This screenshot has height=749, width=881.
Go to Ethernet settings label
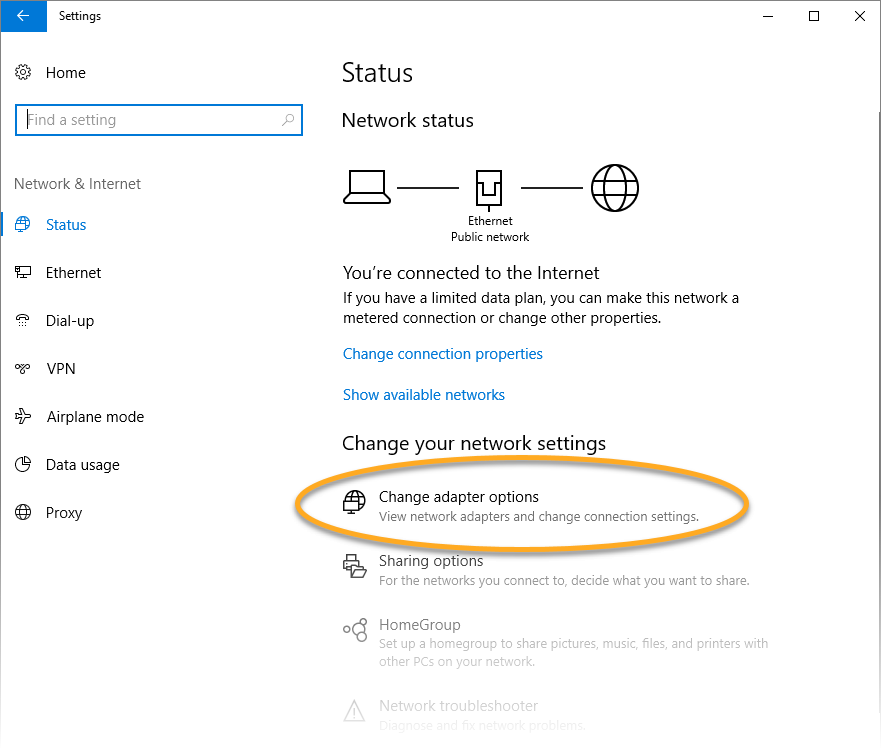pos(73,273)
